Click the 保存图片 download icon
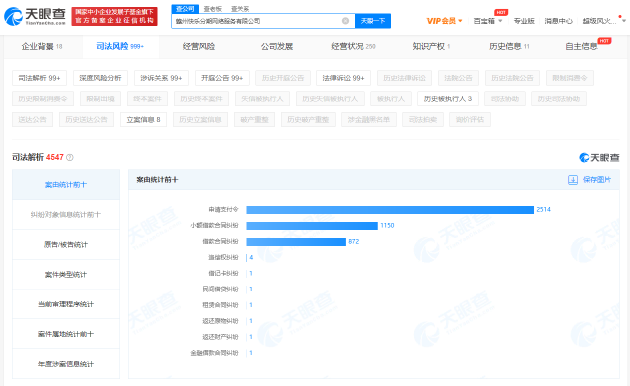 pyautogui.click(x=573, y=180)
